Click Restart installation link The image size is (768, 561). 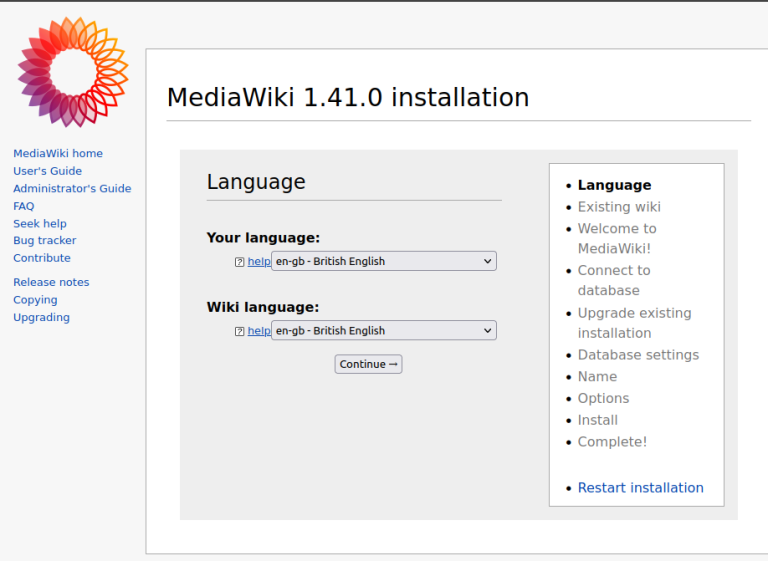click(640, 488)
